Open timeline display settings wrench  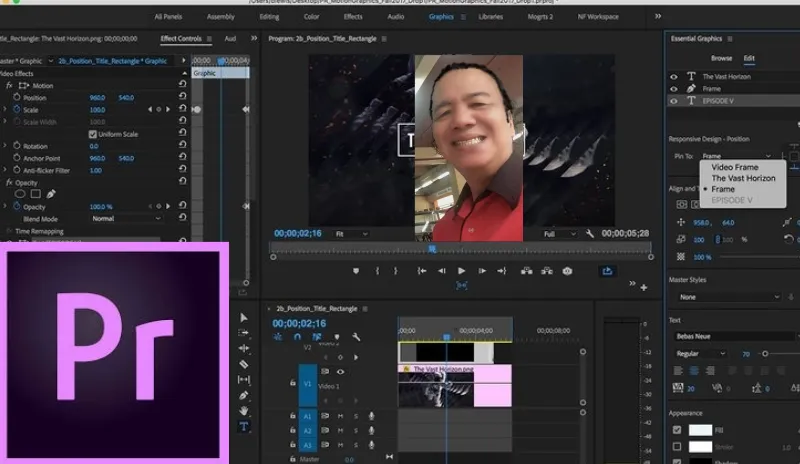pos(356,337)
